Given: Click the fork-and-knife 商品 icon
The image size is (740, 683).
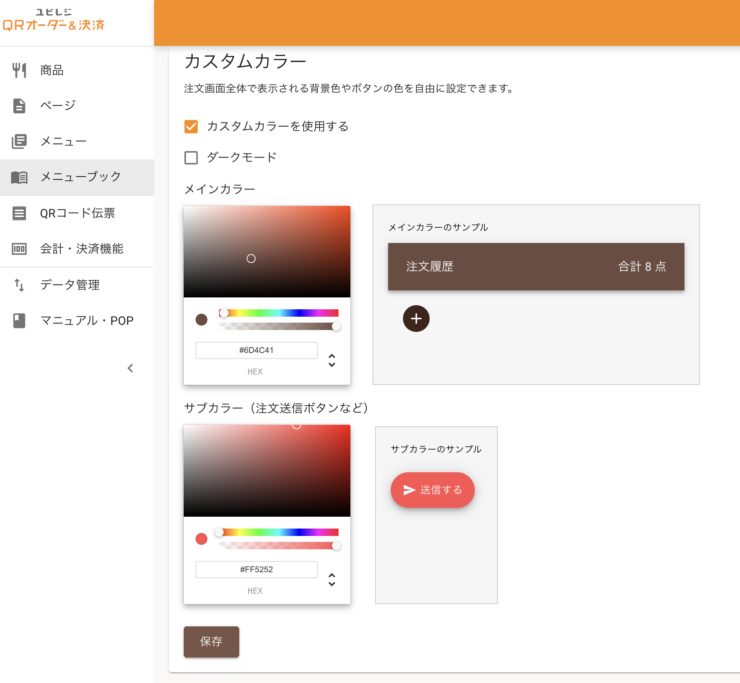Looking at the screenshot, I should (x=19, y=70).
